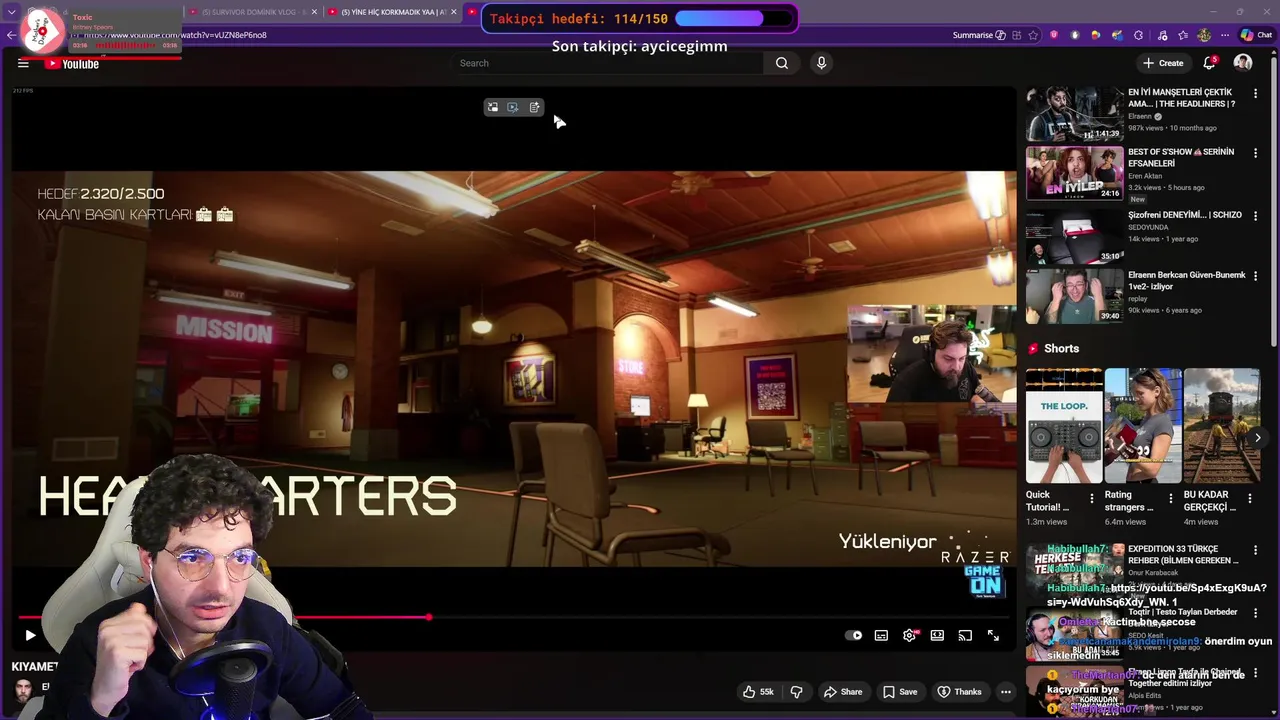This screenshot has width=1280, height=720.
Task: Like the video with 55k likes
Action: point(757,692)
